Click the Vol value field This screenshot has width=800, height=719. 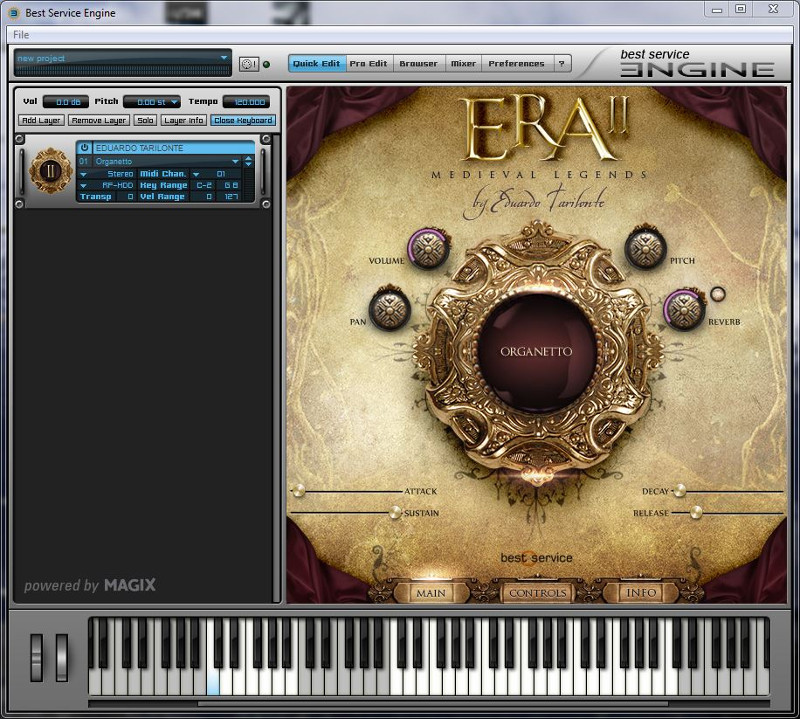tap(66, 102)
